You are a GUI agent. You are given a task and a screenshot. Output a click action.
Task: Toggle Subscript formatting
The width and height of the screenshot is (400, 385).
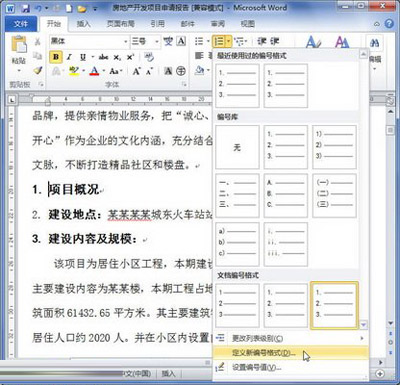(x=117, y=57)
